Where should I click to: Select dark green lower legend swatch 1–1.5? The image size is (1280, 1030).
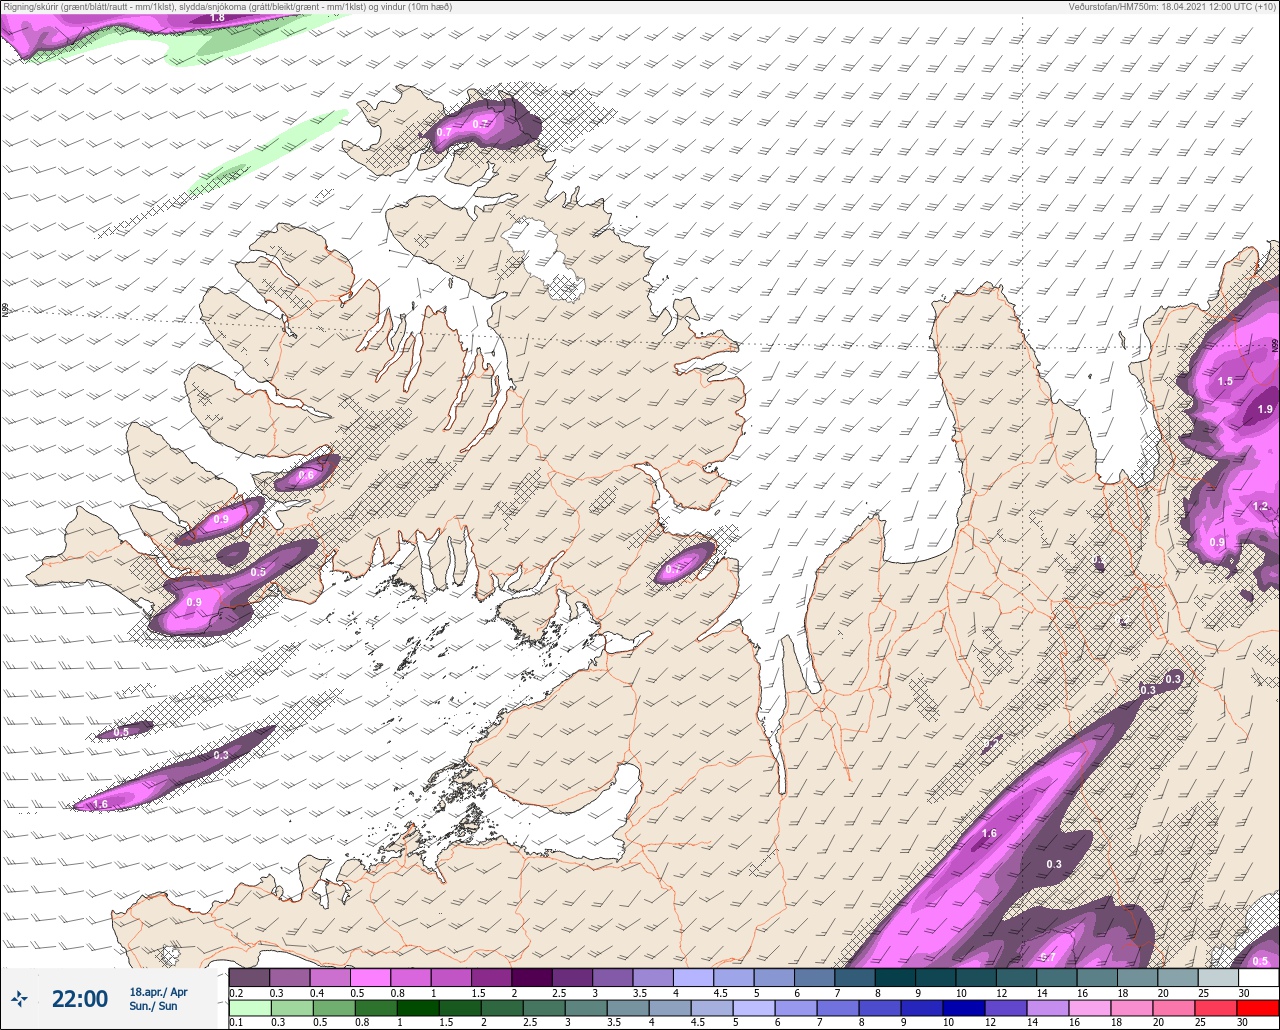click(x=420, y=1007)
